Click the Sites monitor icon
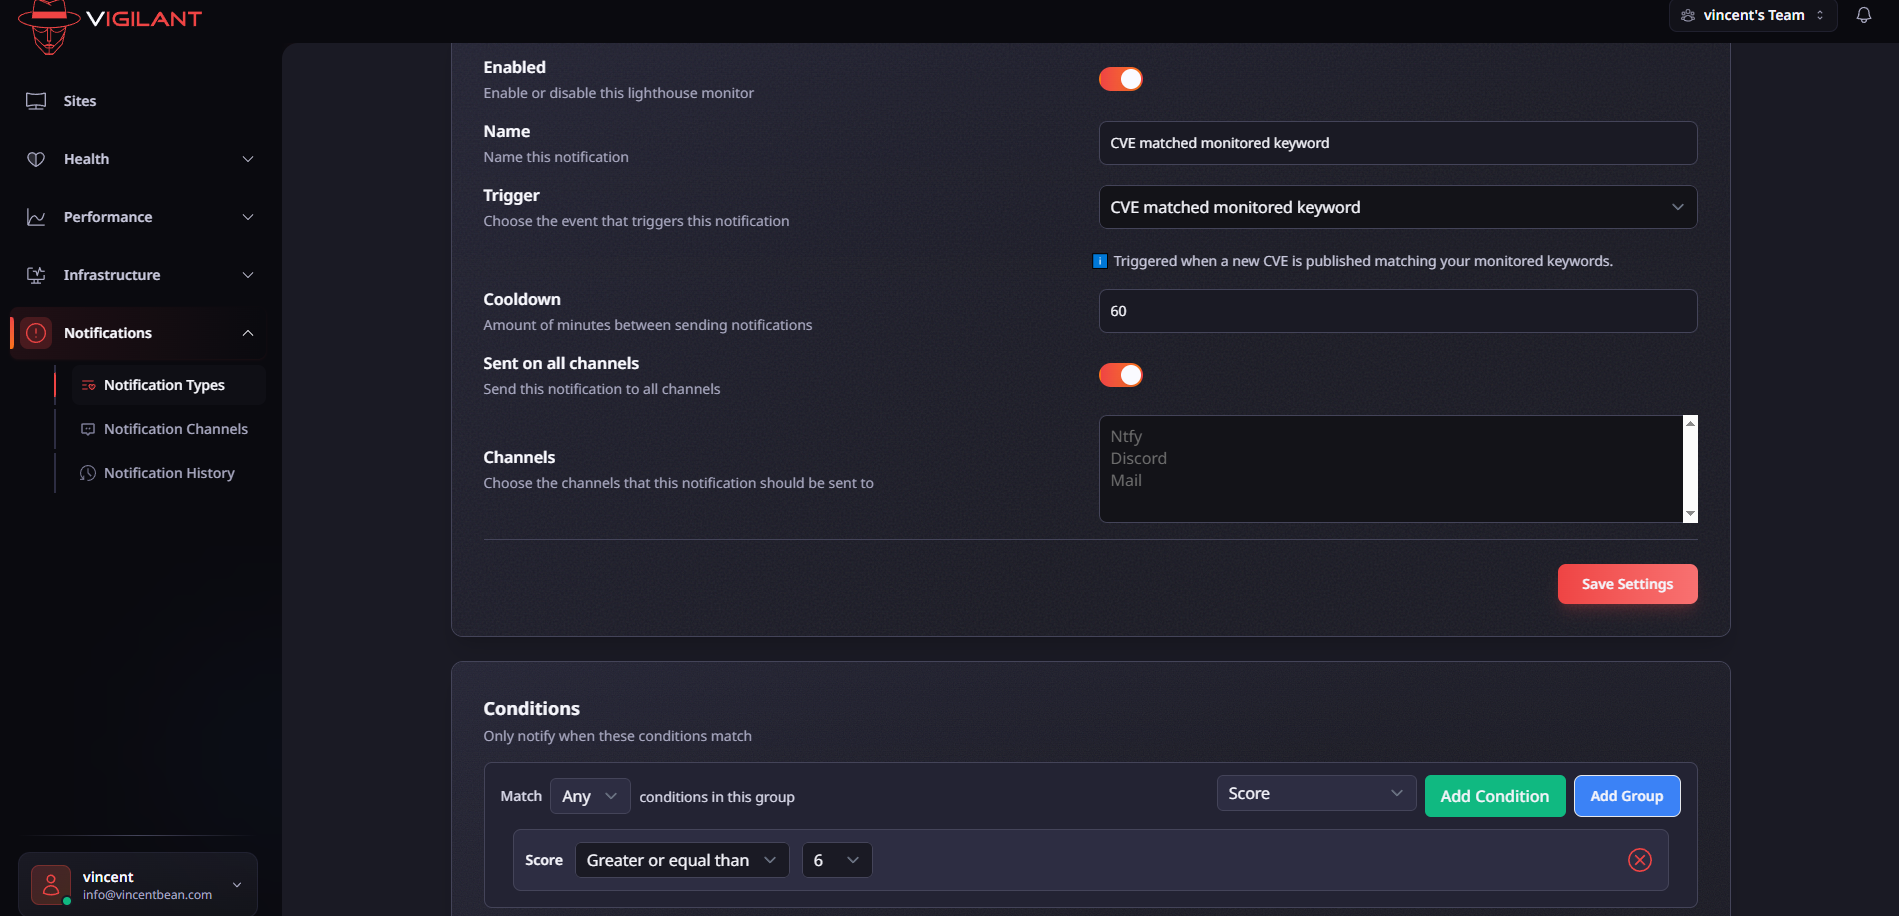1899x916 pixels. [36, 101]
